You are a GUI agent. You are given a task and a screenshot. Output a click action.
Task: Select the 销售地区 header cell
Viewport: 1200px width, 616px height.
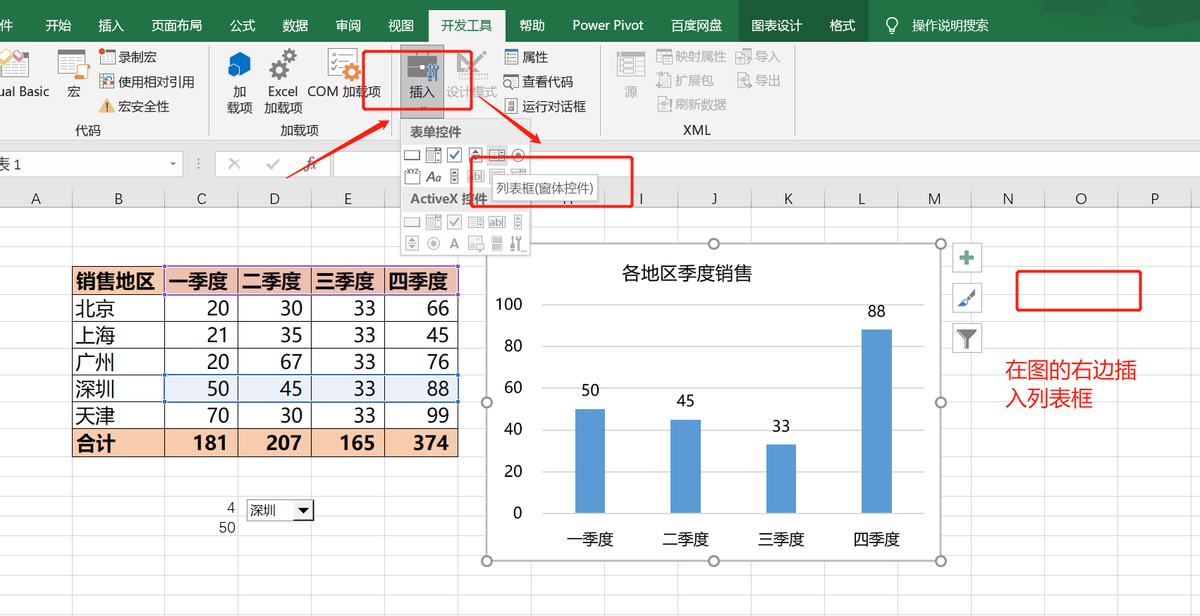tap(118, 281)
